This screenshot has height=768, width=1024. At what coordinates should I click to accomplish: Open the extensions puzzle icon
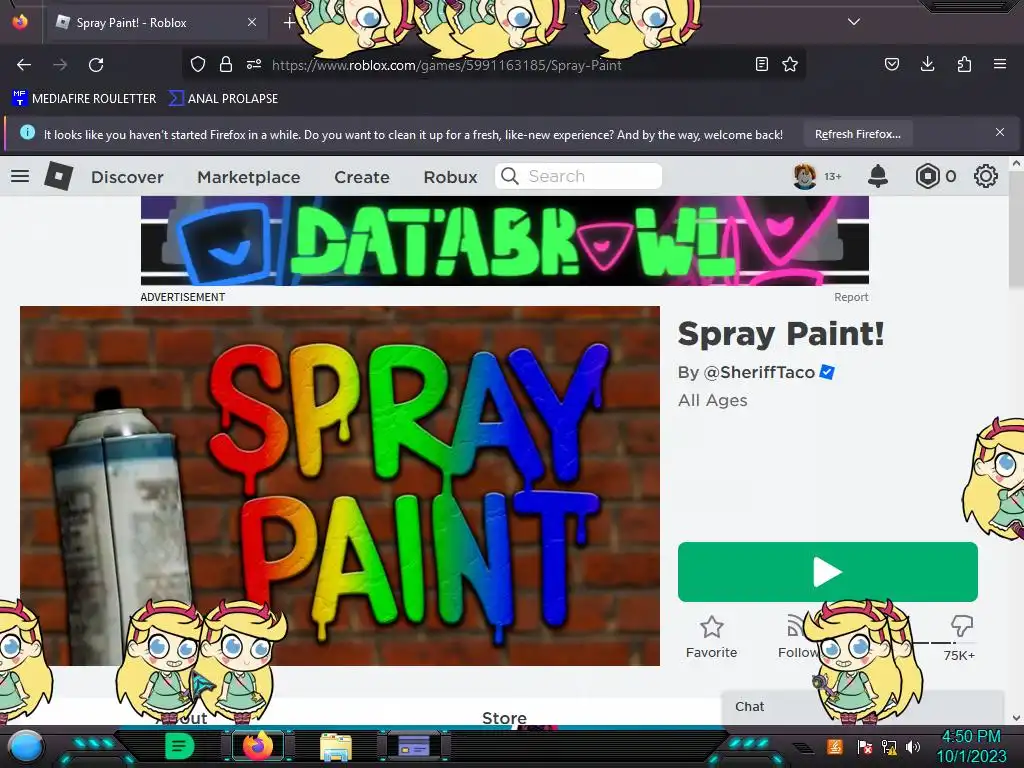tap(964, 64)
